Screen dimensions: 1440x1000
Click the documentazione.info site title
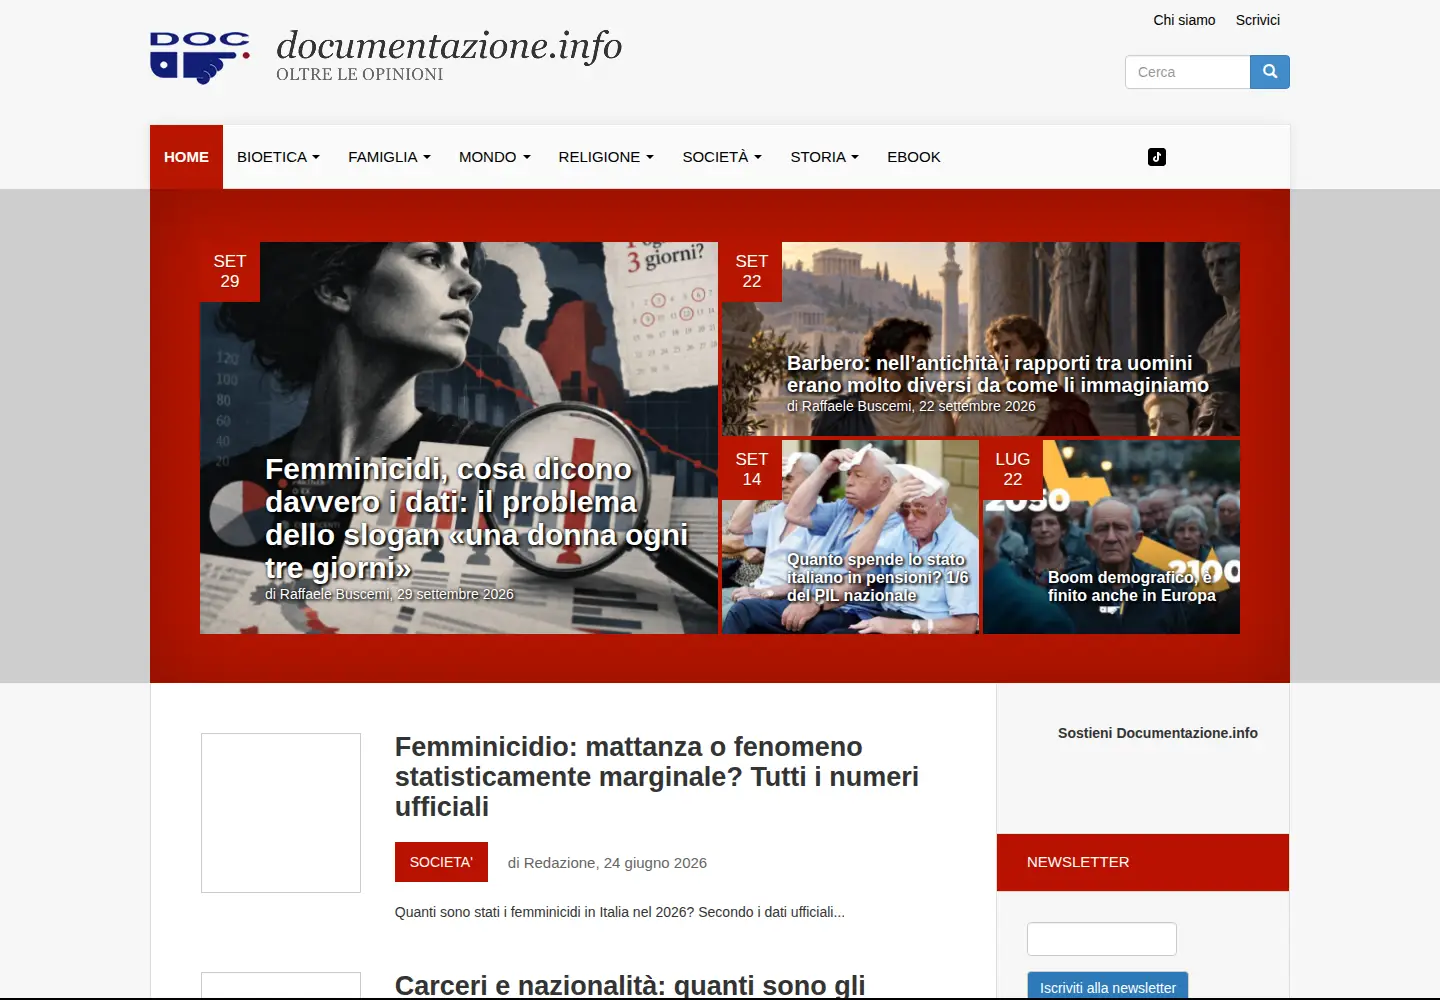point(449,45)
